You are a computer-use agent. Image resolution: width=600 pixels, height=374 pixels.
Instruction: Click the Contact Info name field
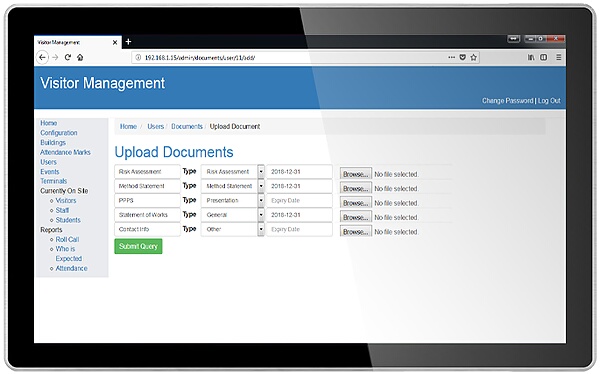pos(147,229)
